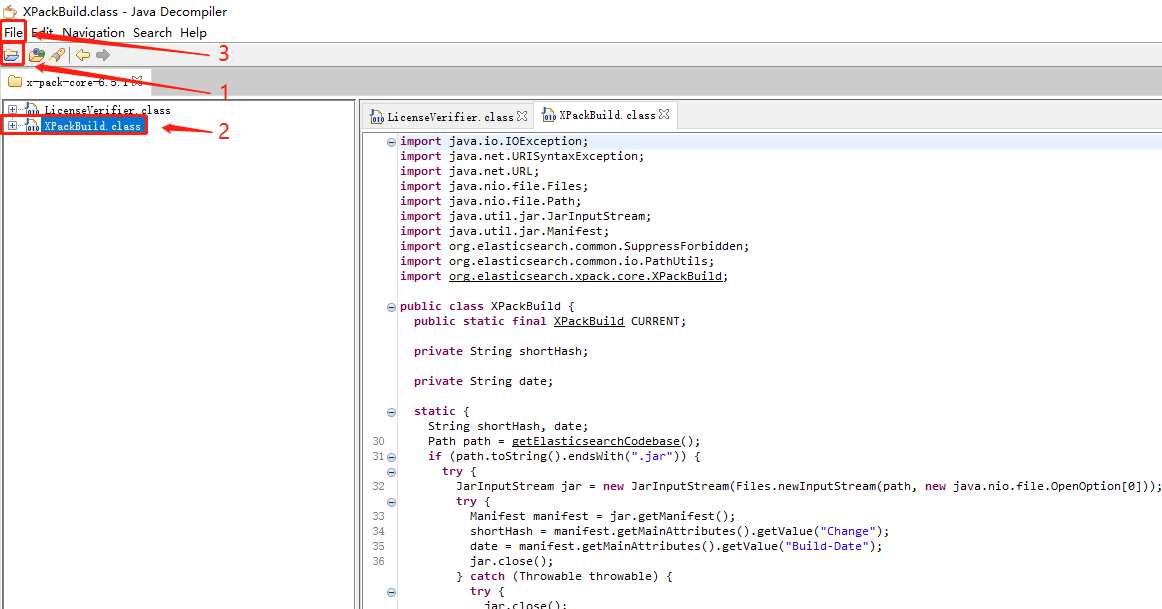The image size is (1162, 609).
Task: Follow the org.elasticsearch.xpack.core.XPackBuild import link
Action: click(585, 276)
